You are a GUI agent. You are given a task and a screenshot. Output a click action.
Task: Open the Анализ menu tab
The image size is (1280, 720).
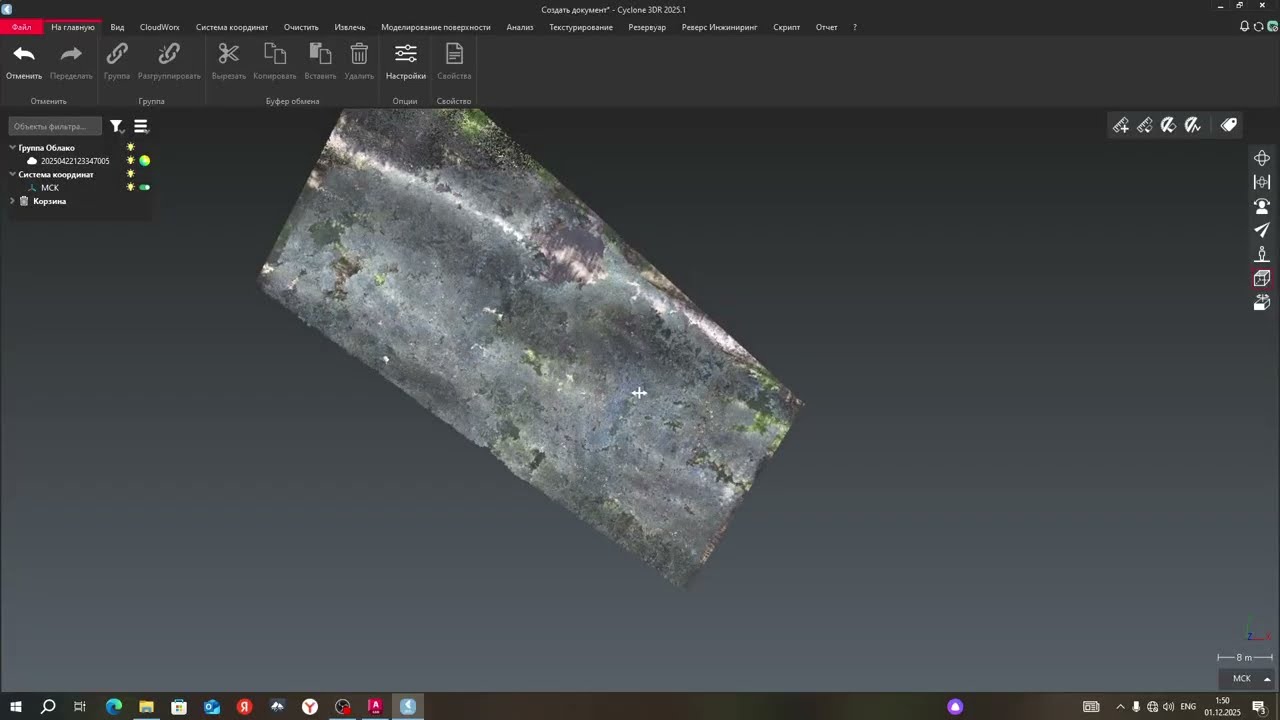[x=519, y=27]
